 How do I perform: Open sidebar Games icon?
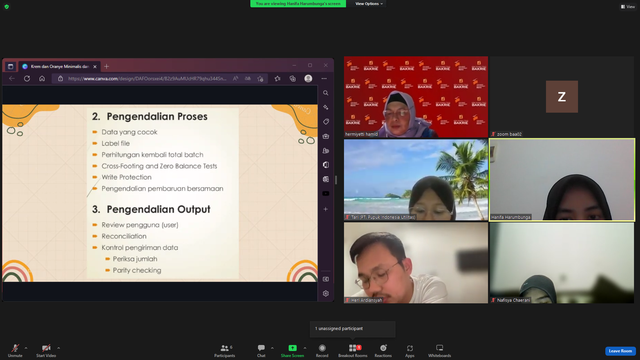pos(326,151)
